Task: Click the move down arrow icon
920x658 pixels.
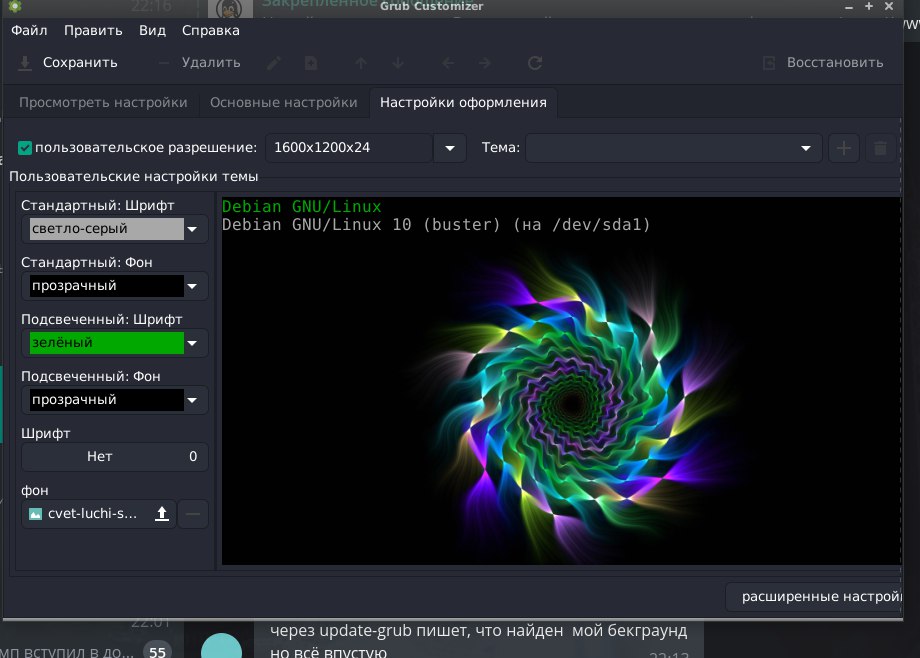Action: coord(398,63)
